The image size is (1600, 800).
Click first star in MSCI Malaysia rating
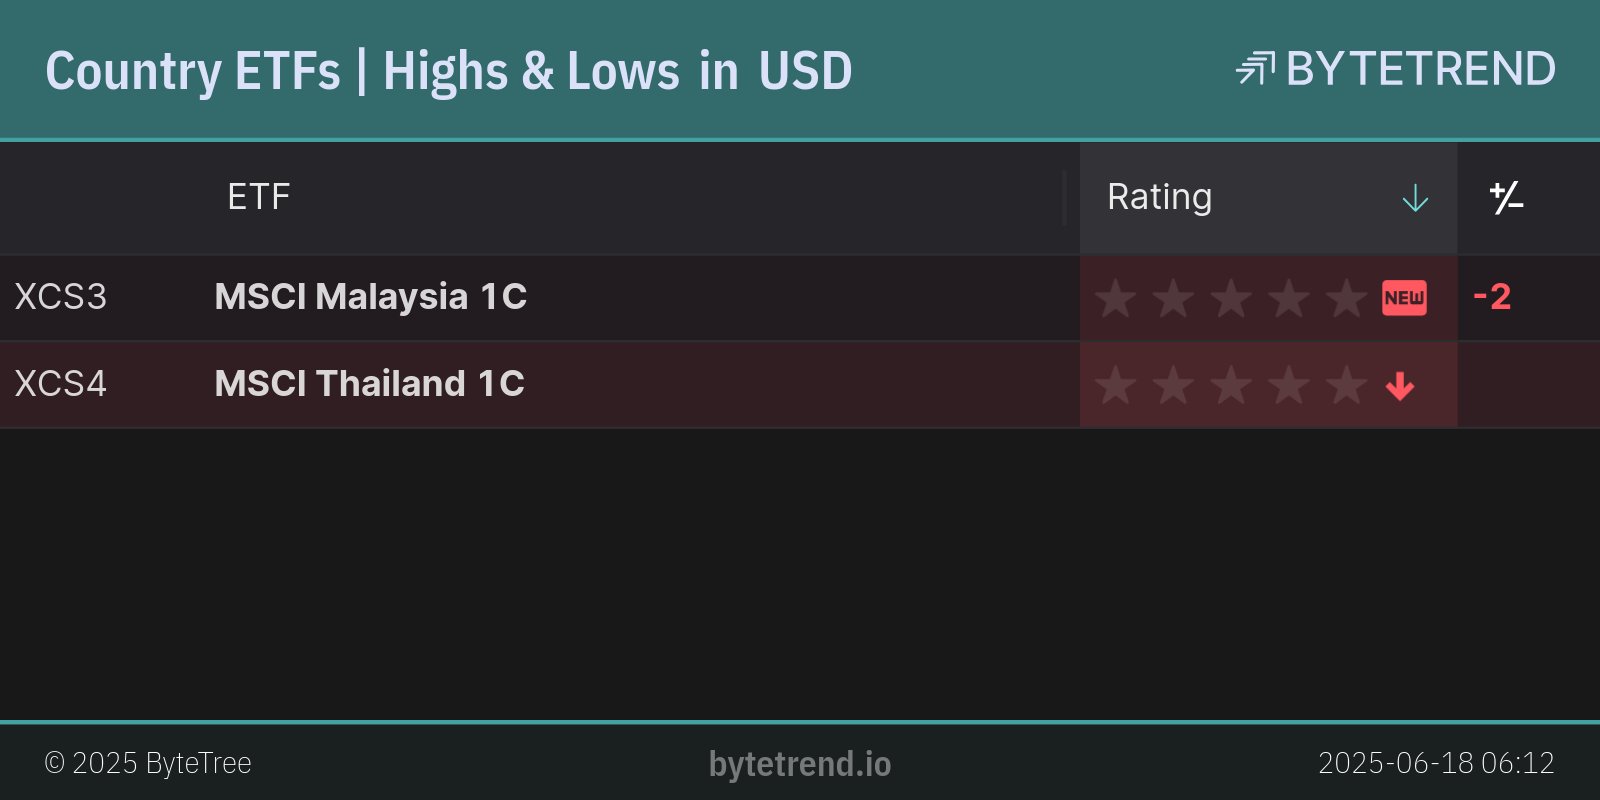[x=1115, y=298]
